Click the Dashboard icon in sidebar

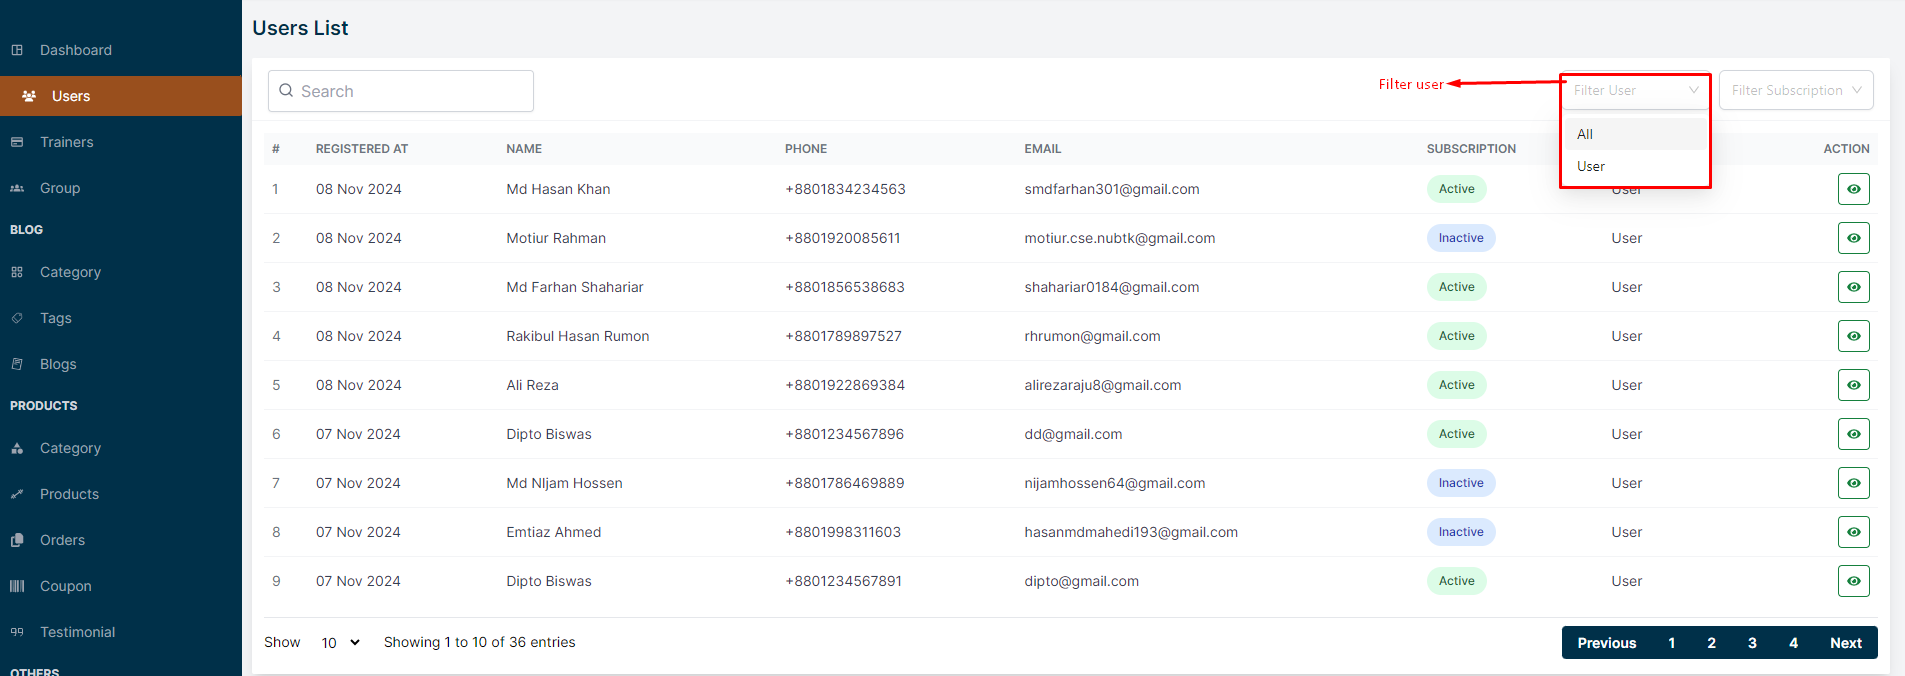coord(17,50)
